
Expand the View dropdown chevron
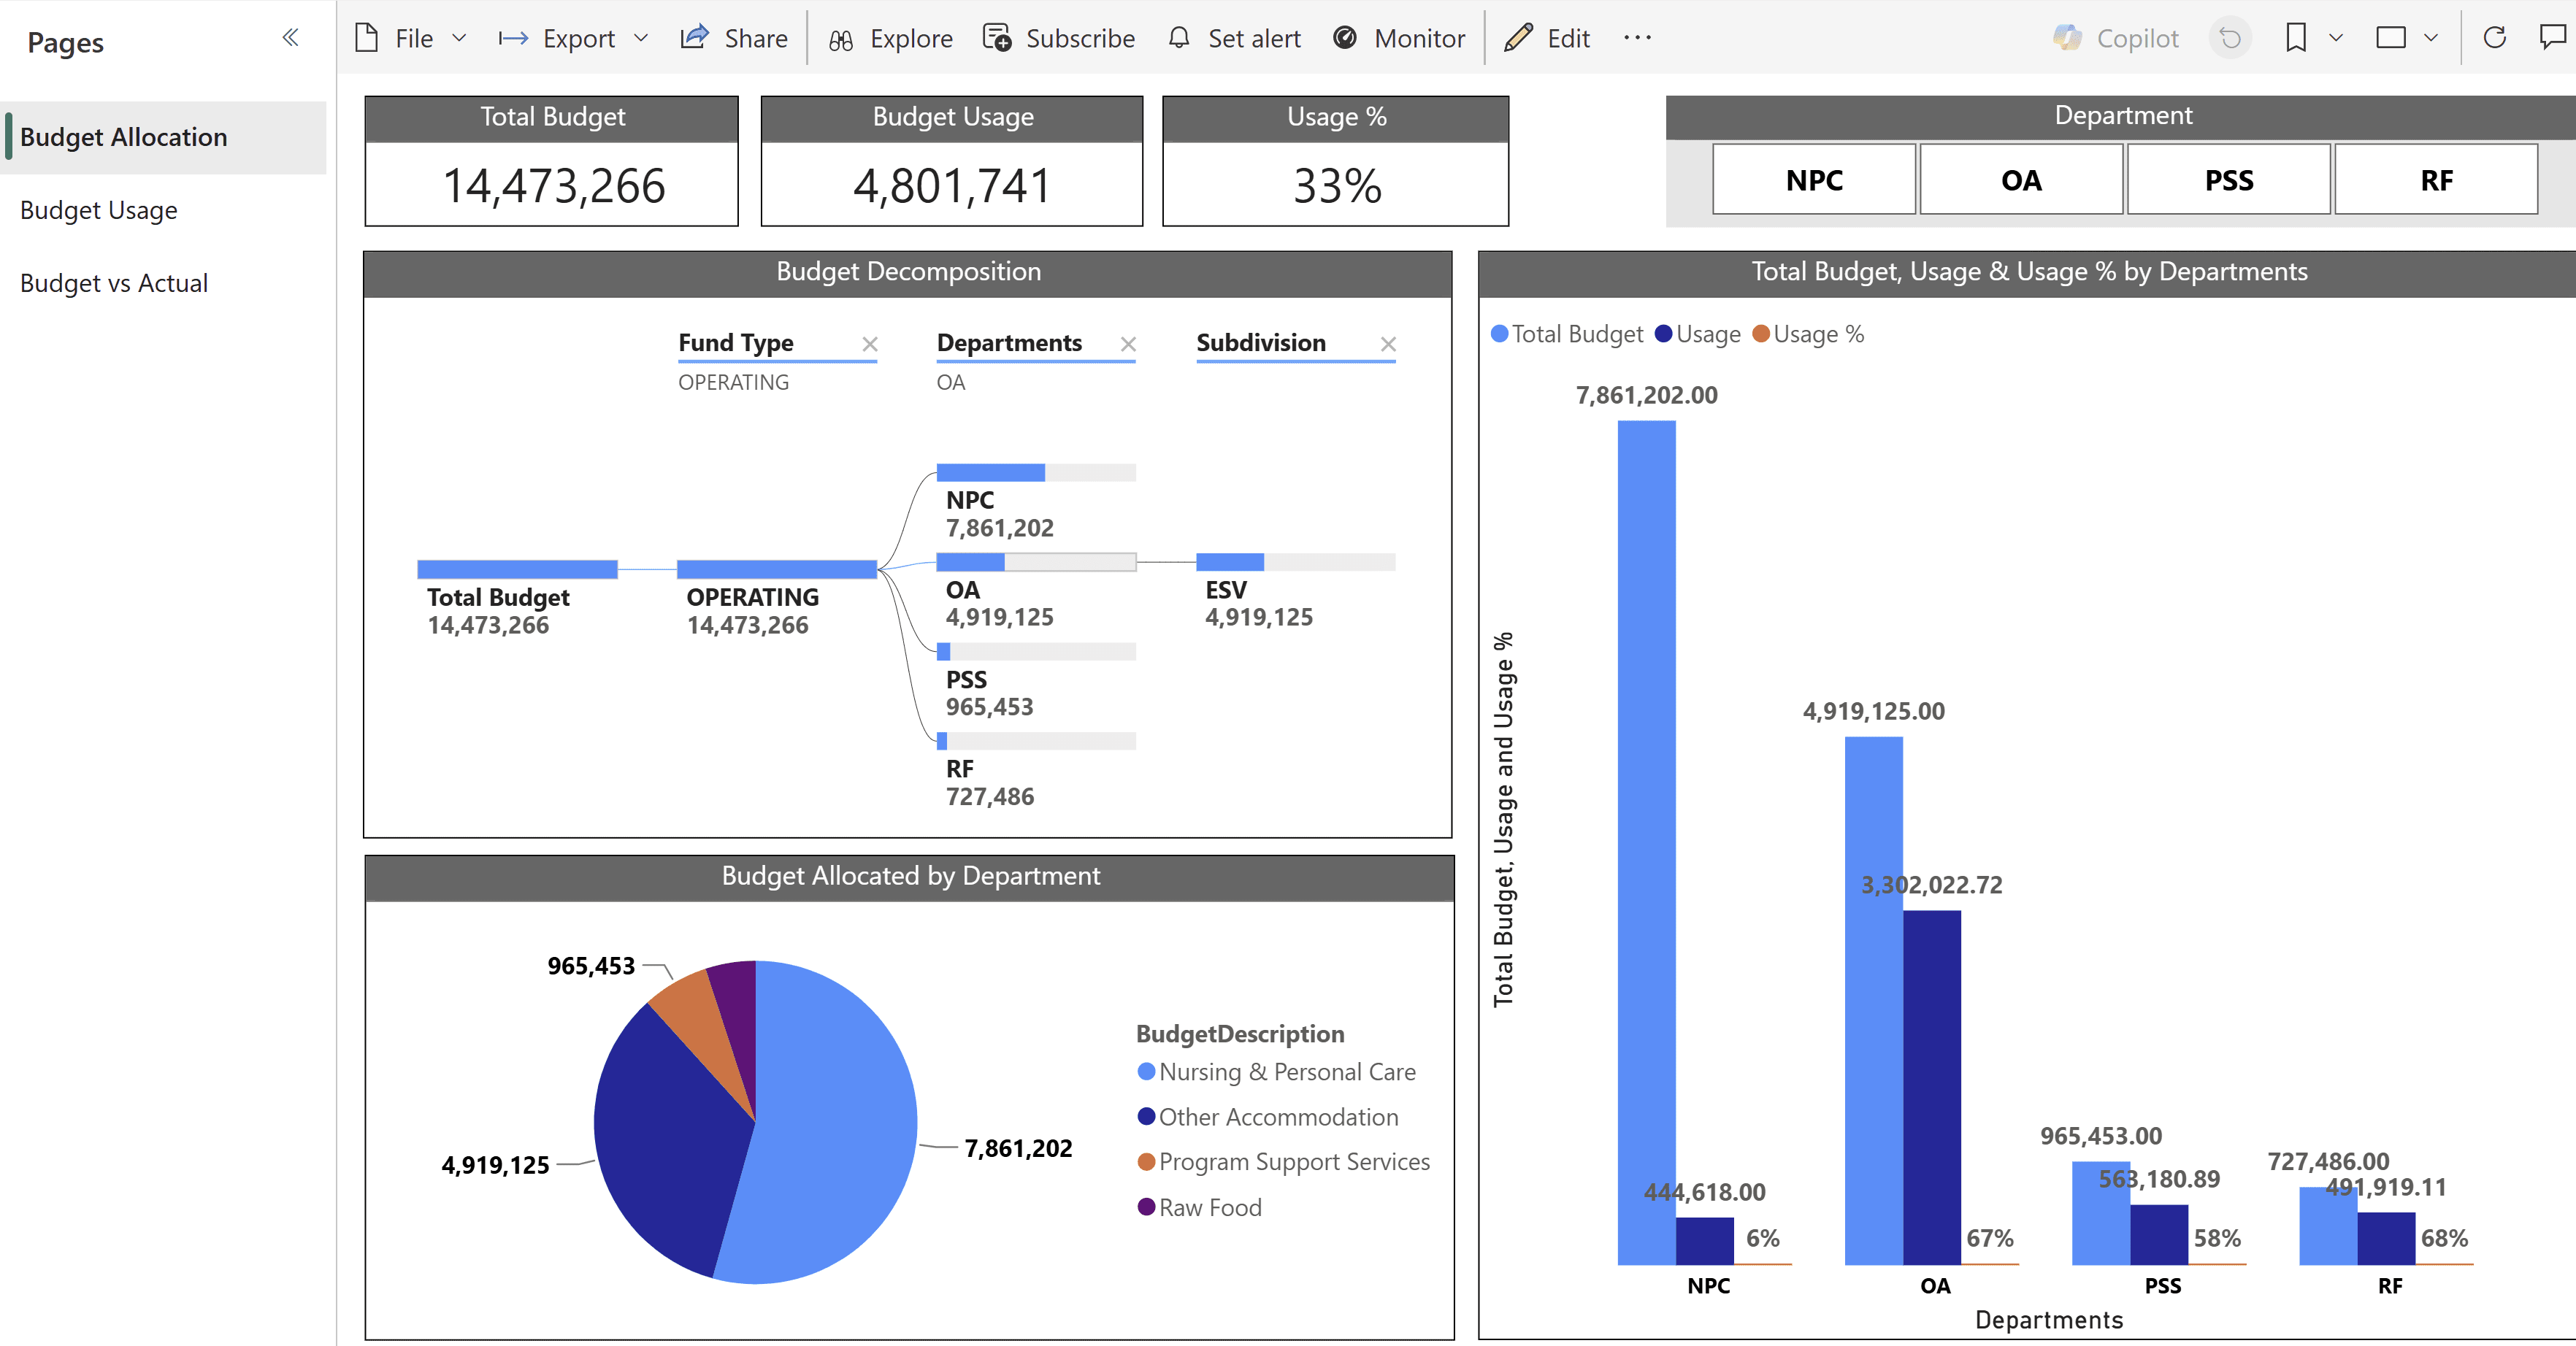[x=2431, y=38]
